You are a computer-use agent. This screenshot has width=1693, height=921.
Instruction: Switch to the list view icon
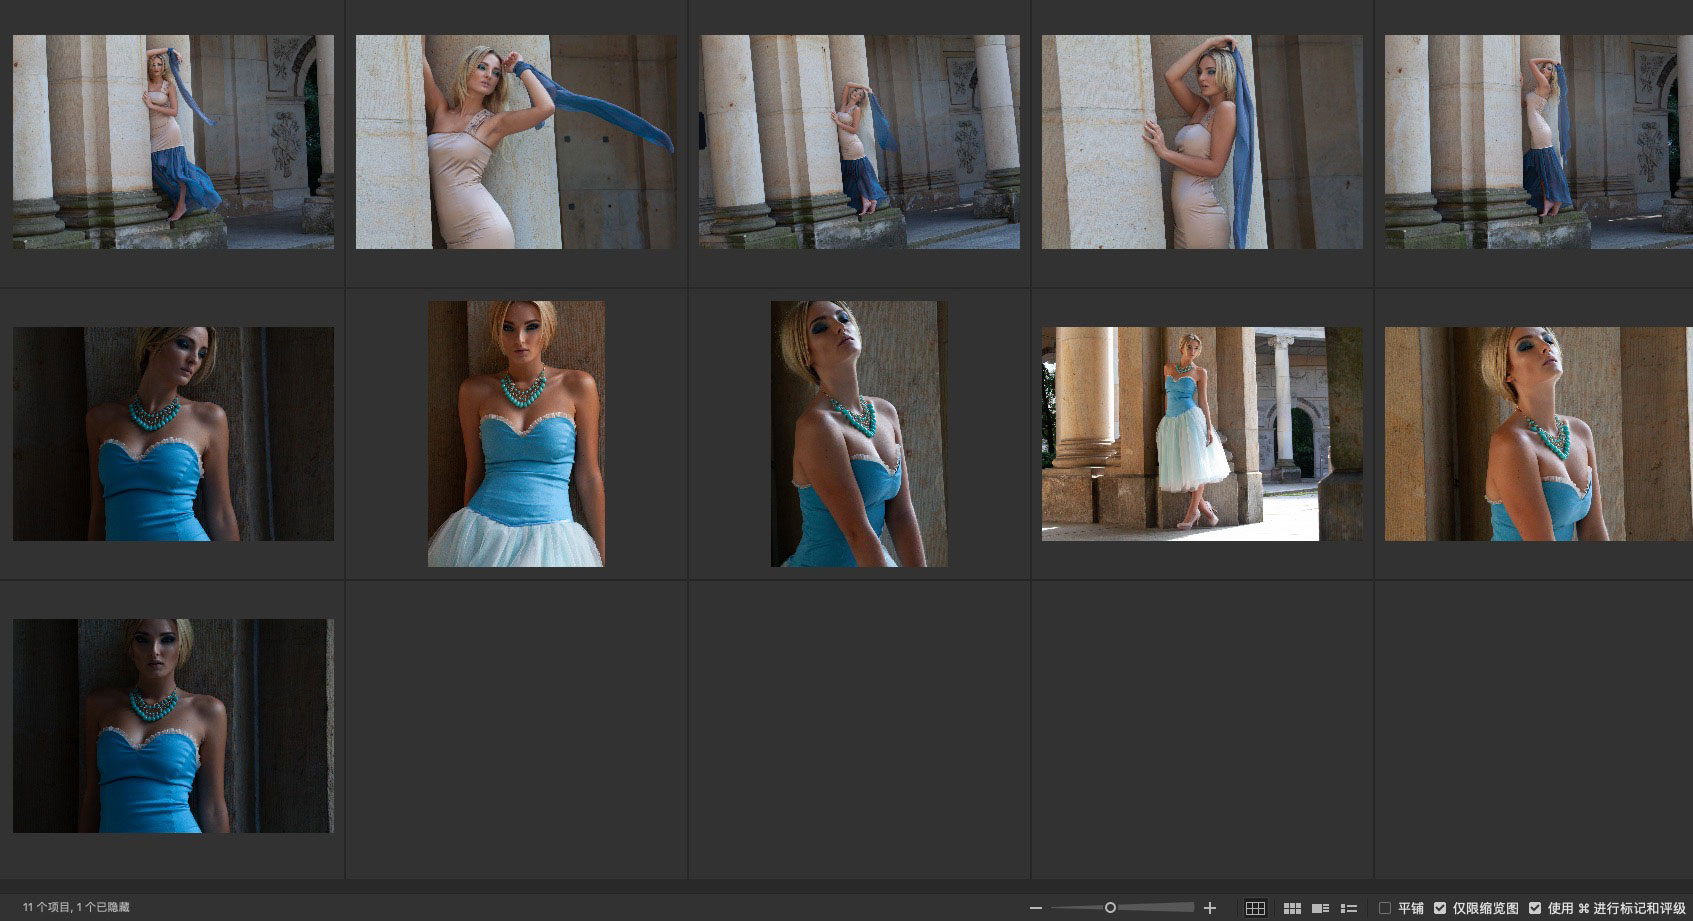pos(1349,908)
